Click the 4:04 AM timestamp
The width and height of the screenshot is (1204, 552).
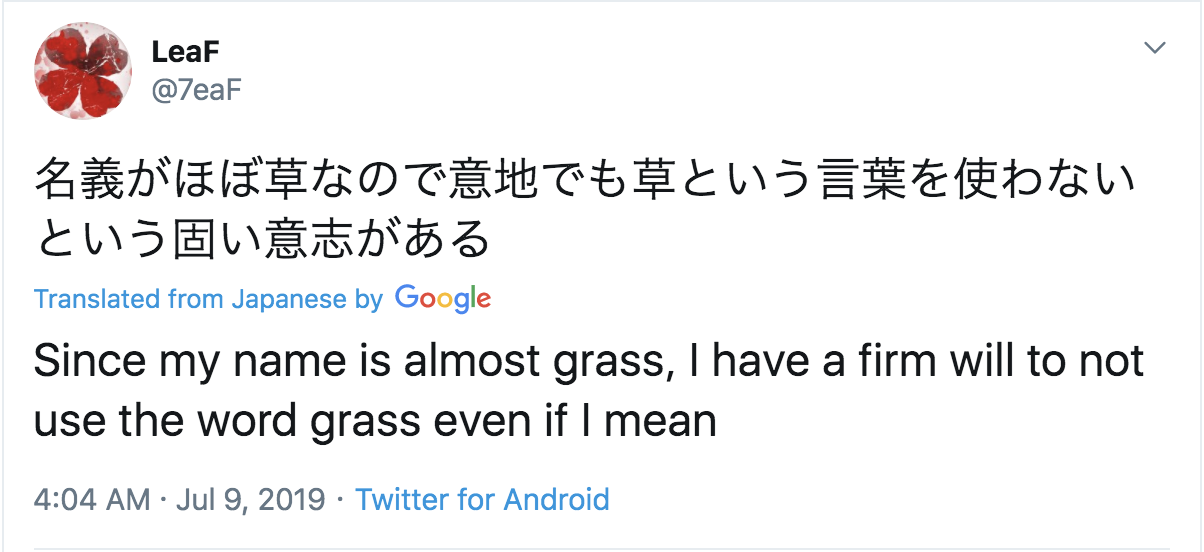click(91, 499)
